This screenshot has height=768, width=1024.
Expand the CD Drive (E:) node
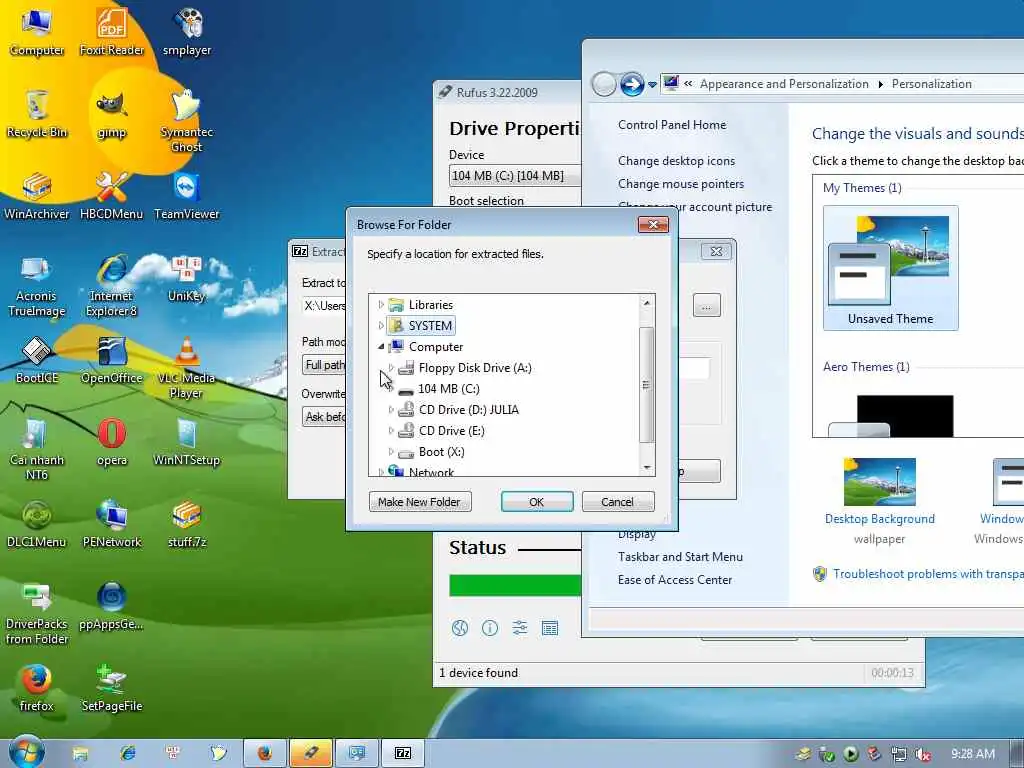(x=391, y=430)
